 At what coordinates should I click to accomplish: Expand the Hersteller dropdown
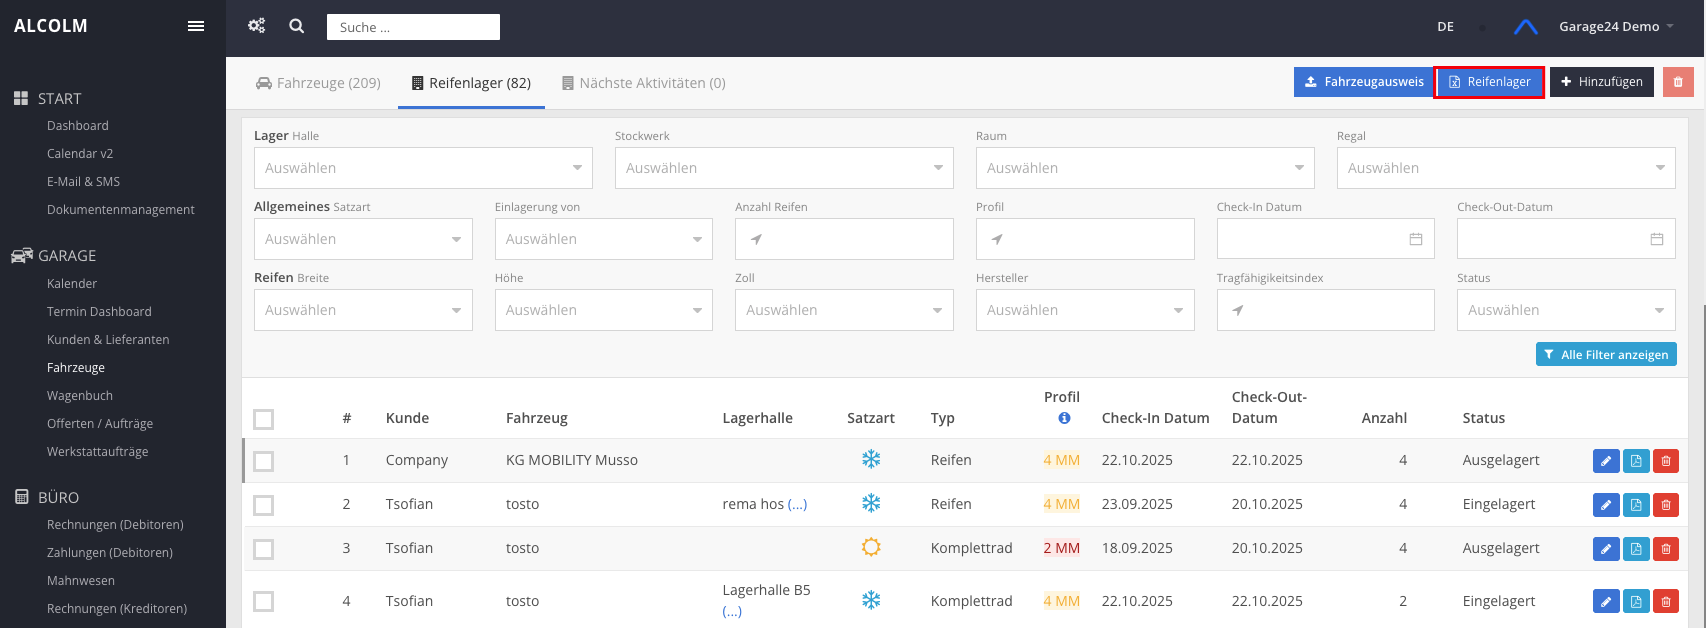[1085, 310]
